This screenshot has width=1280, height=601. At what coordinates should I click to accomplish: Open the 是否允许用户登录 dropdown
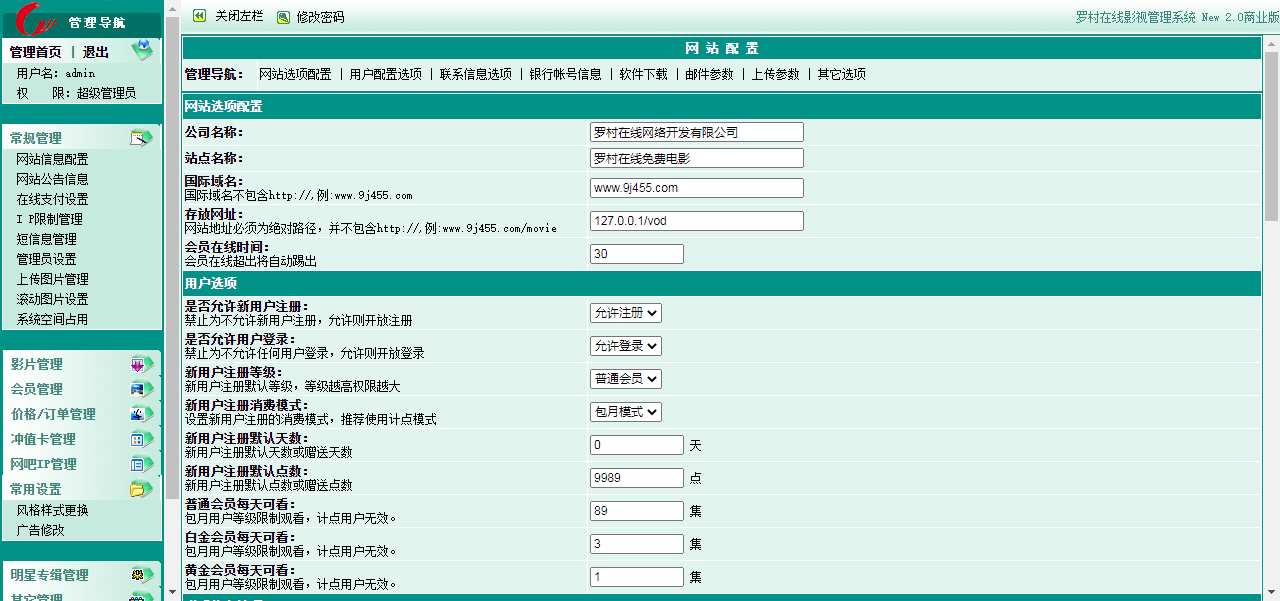point(626,346)
